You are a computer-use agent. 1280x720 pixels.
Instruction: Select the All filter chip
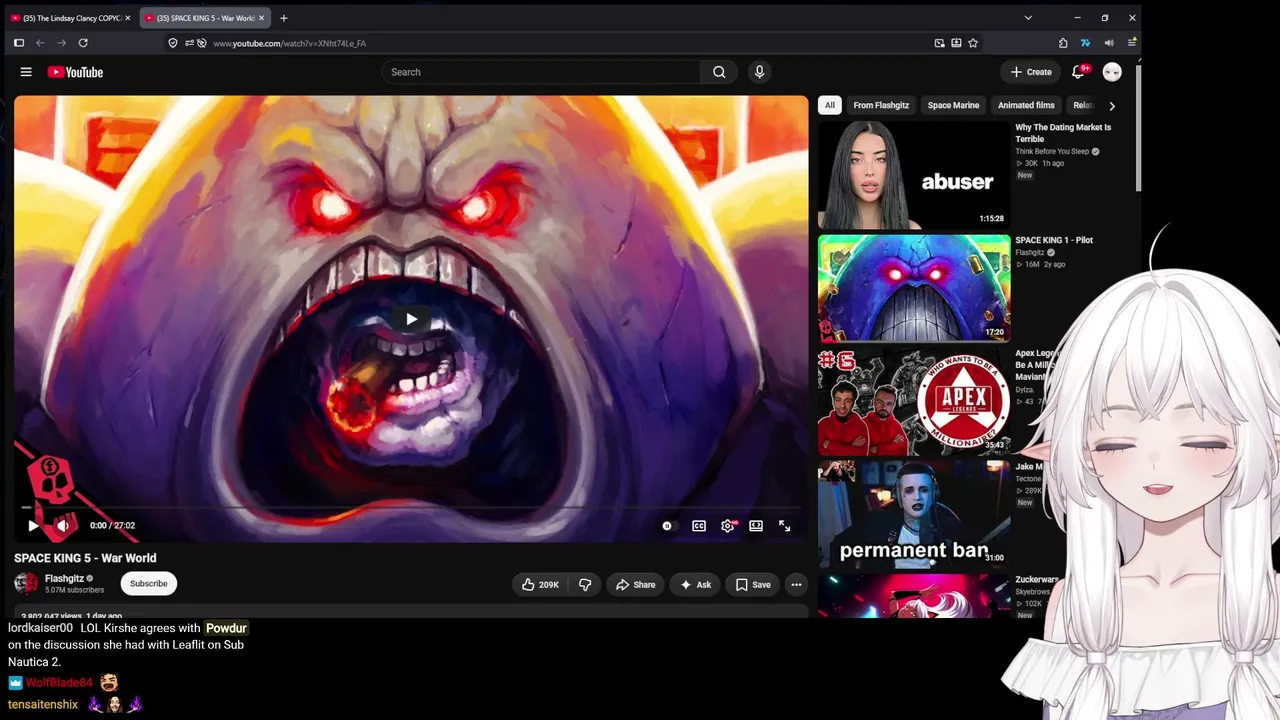(x=829, y=105)
